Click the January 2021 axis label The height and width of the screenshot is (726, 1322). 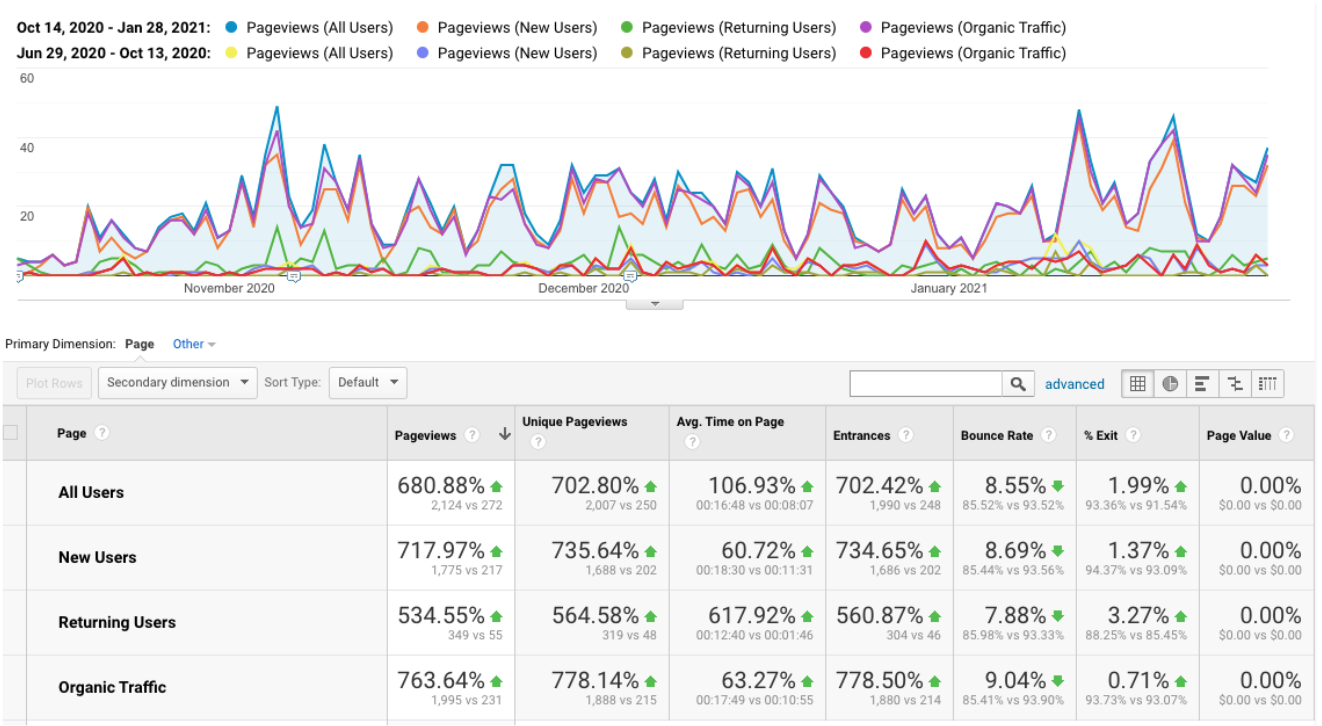[x=948, y=288]
